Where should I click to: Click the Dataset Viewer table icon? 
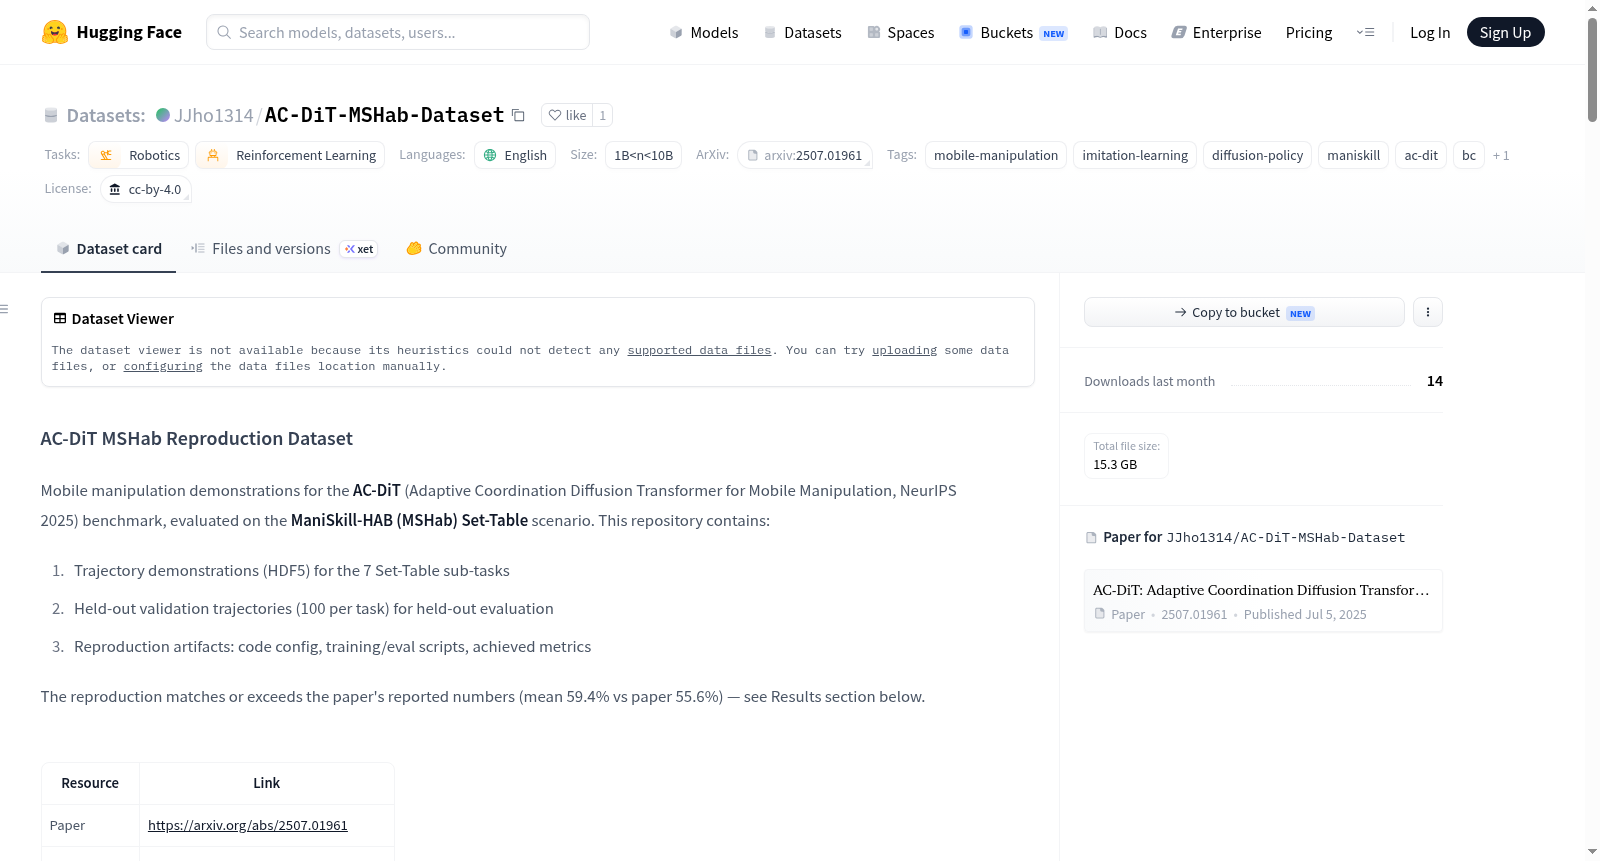click(x=60, y=318)
